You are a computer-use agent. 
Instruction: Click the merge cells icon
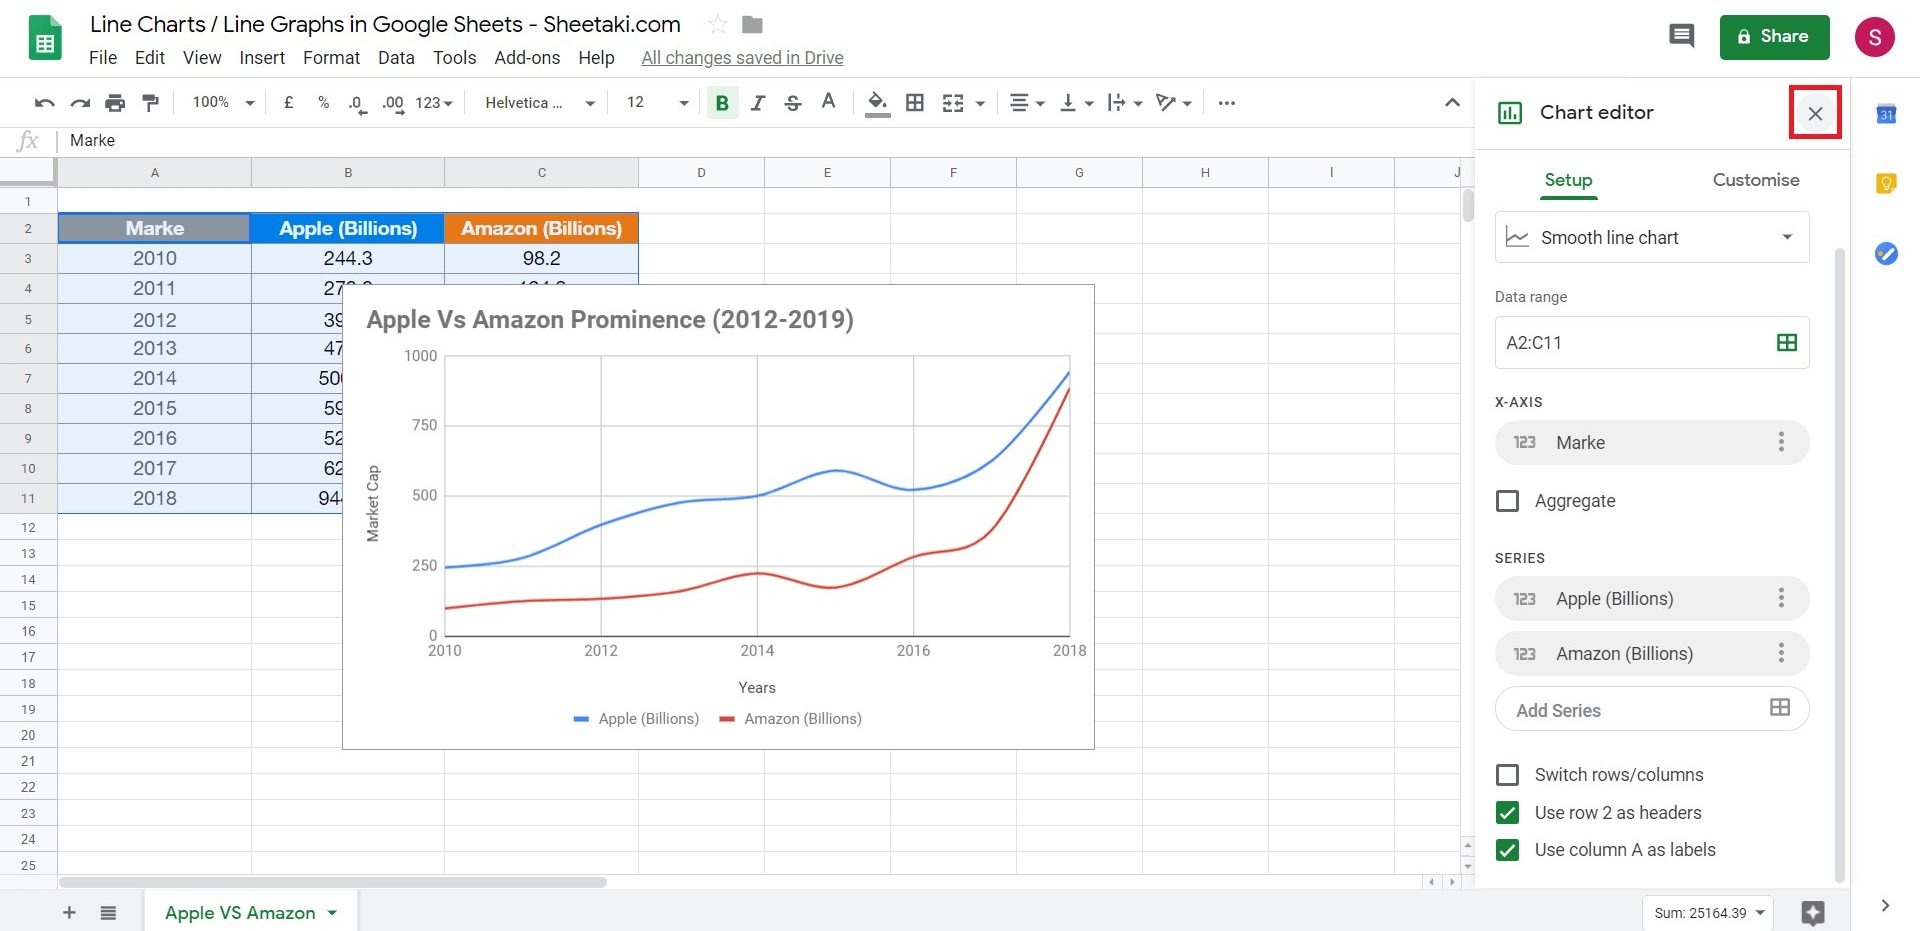953,103
